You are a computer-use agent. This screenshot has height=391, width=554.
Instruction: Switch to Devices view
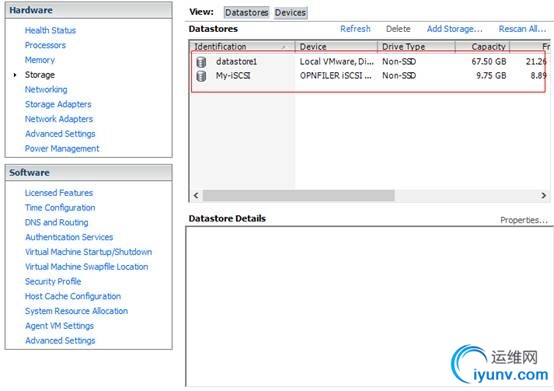tap(290, 13)
